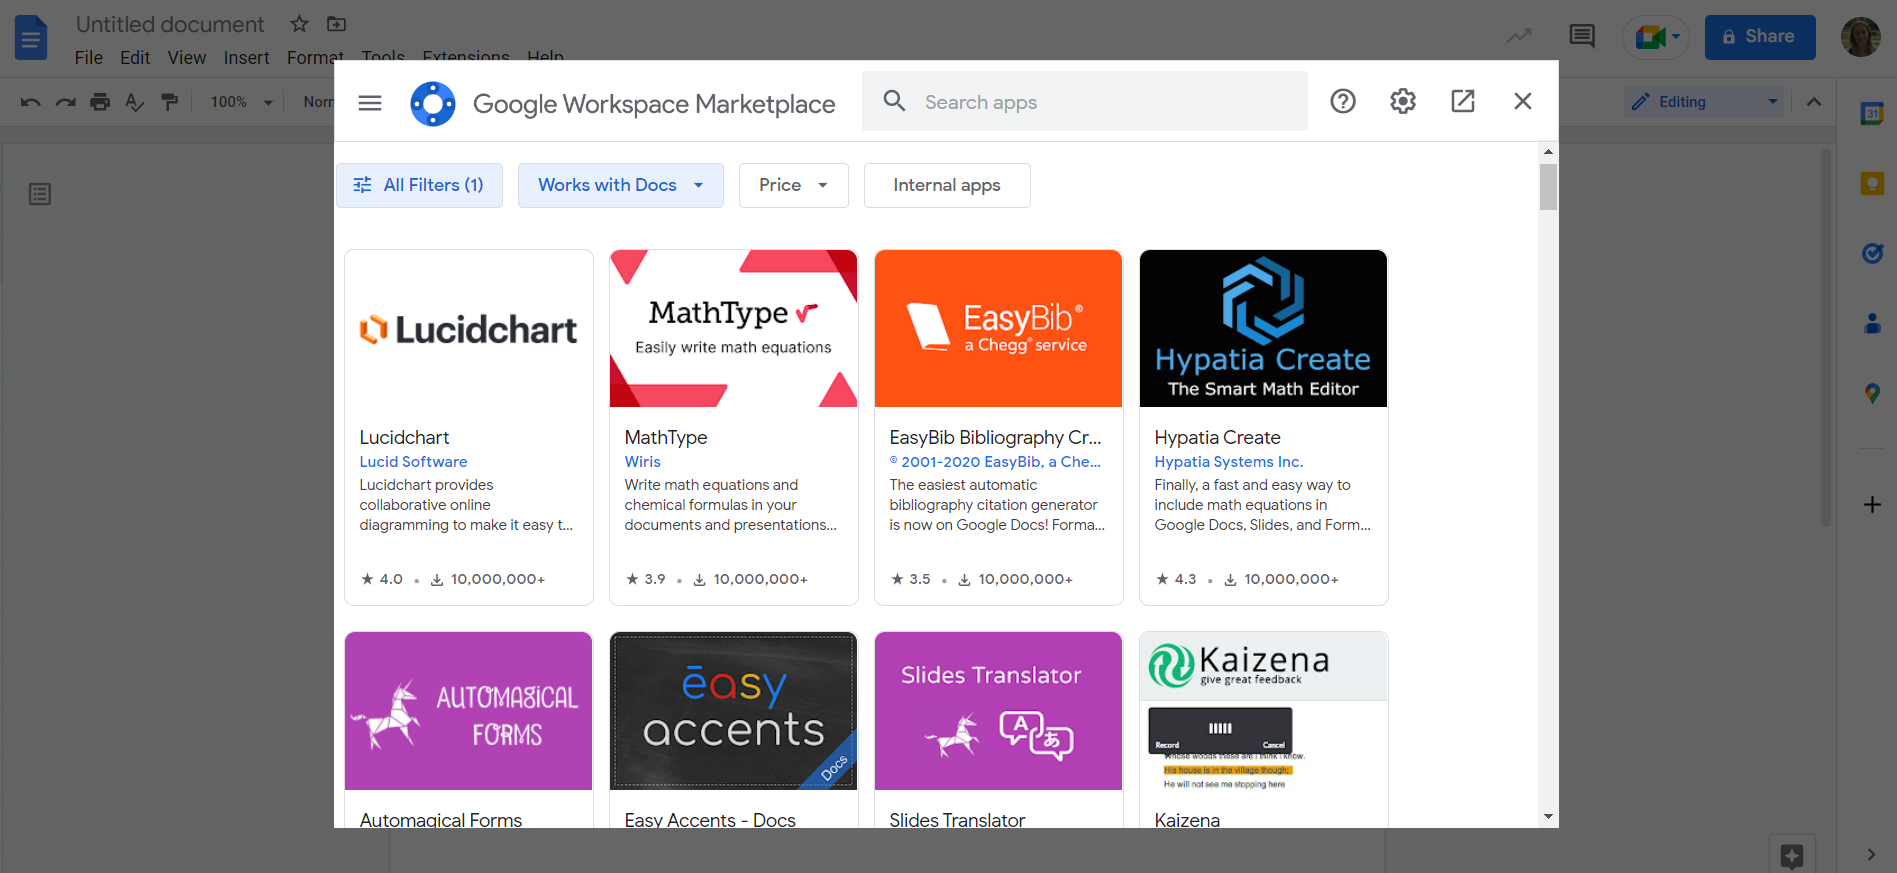Image resolution: width=1897 pixels, height=873 pixels.
Task: Open the Kaizena app thumbnail
Action: click(1264, 711)
